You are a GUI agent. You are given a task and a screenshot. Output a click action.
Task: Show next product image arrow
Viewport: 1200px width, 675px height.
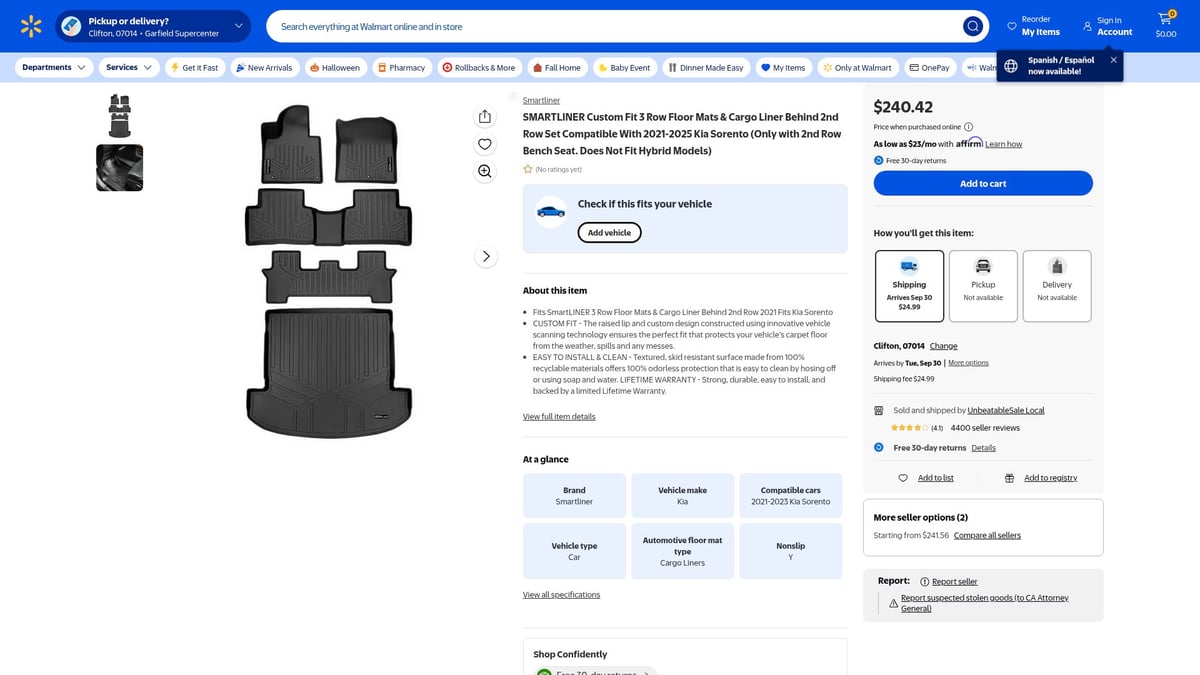tap(486, 256)
